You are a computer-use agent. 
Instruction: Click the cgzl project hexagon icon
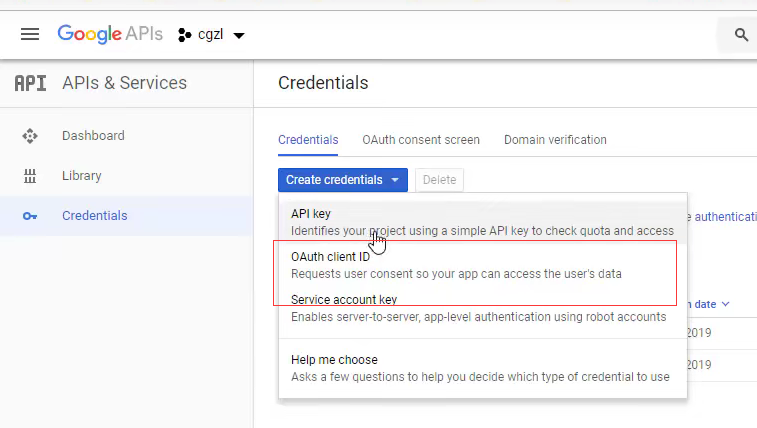(x=184, y=35)
